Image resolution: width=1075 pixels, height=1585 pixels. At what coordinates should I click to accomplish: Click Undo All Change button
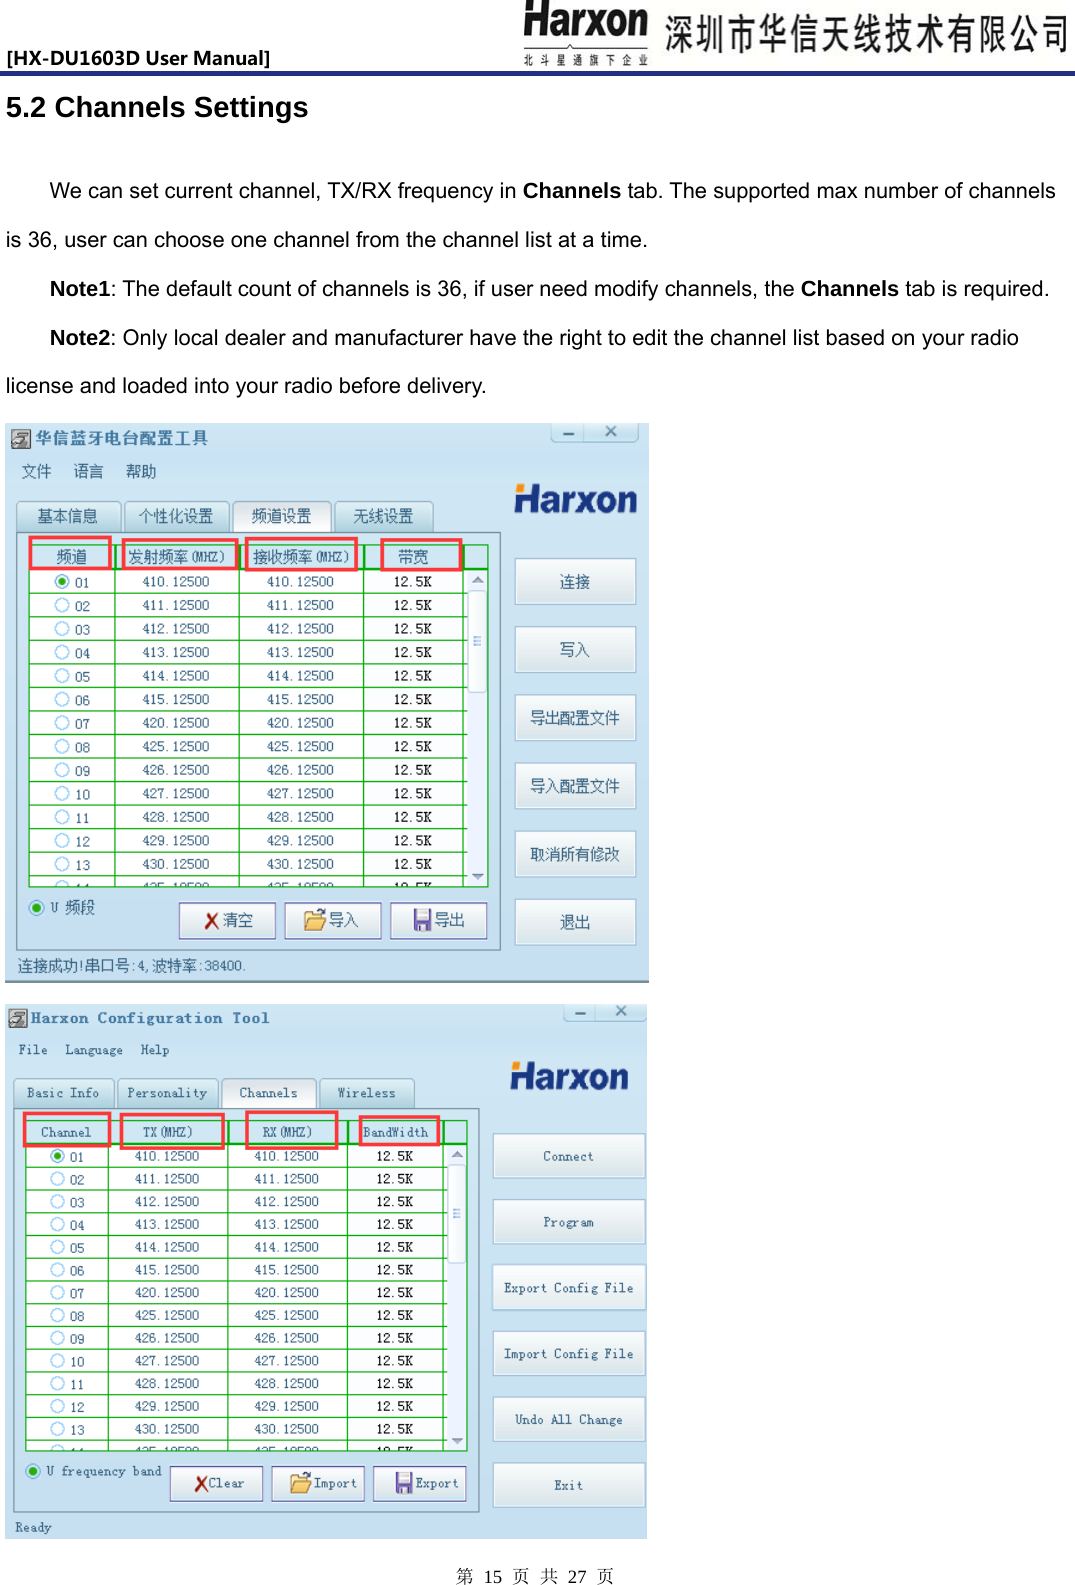(x=569, y=1420)
